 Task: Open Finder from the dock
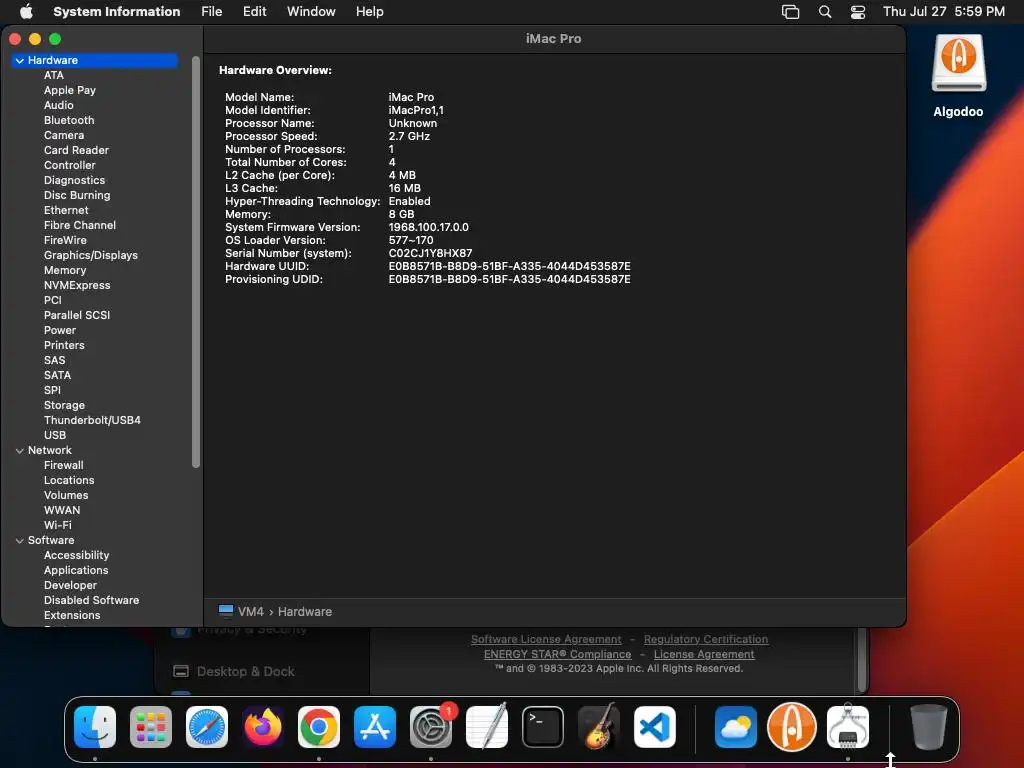tap(95, 727)
